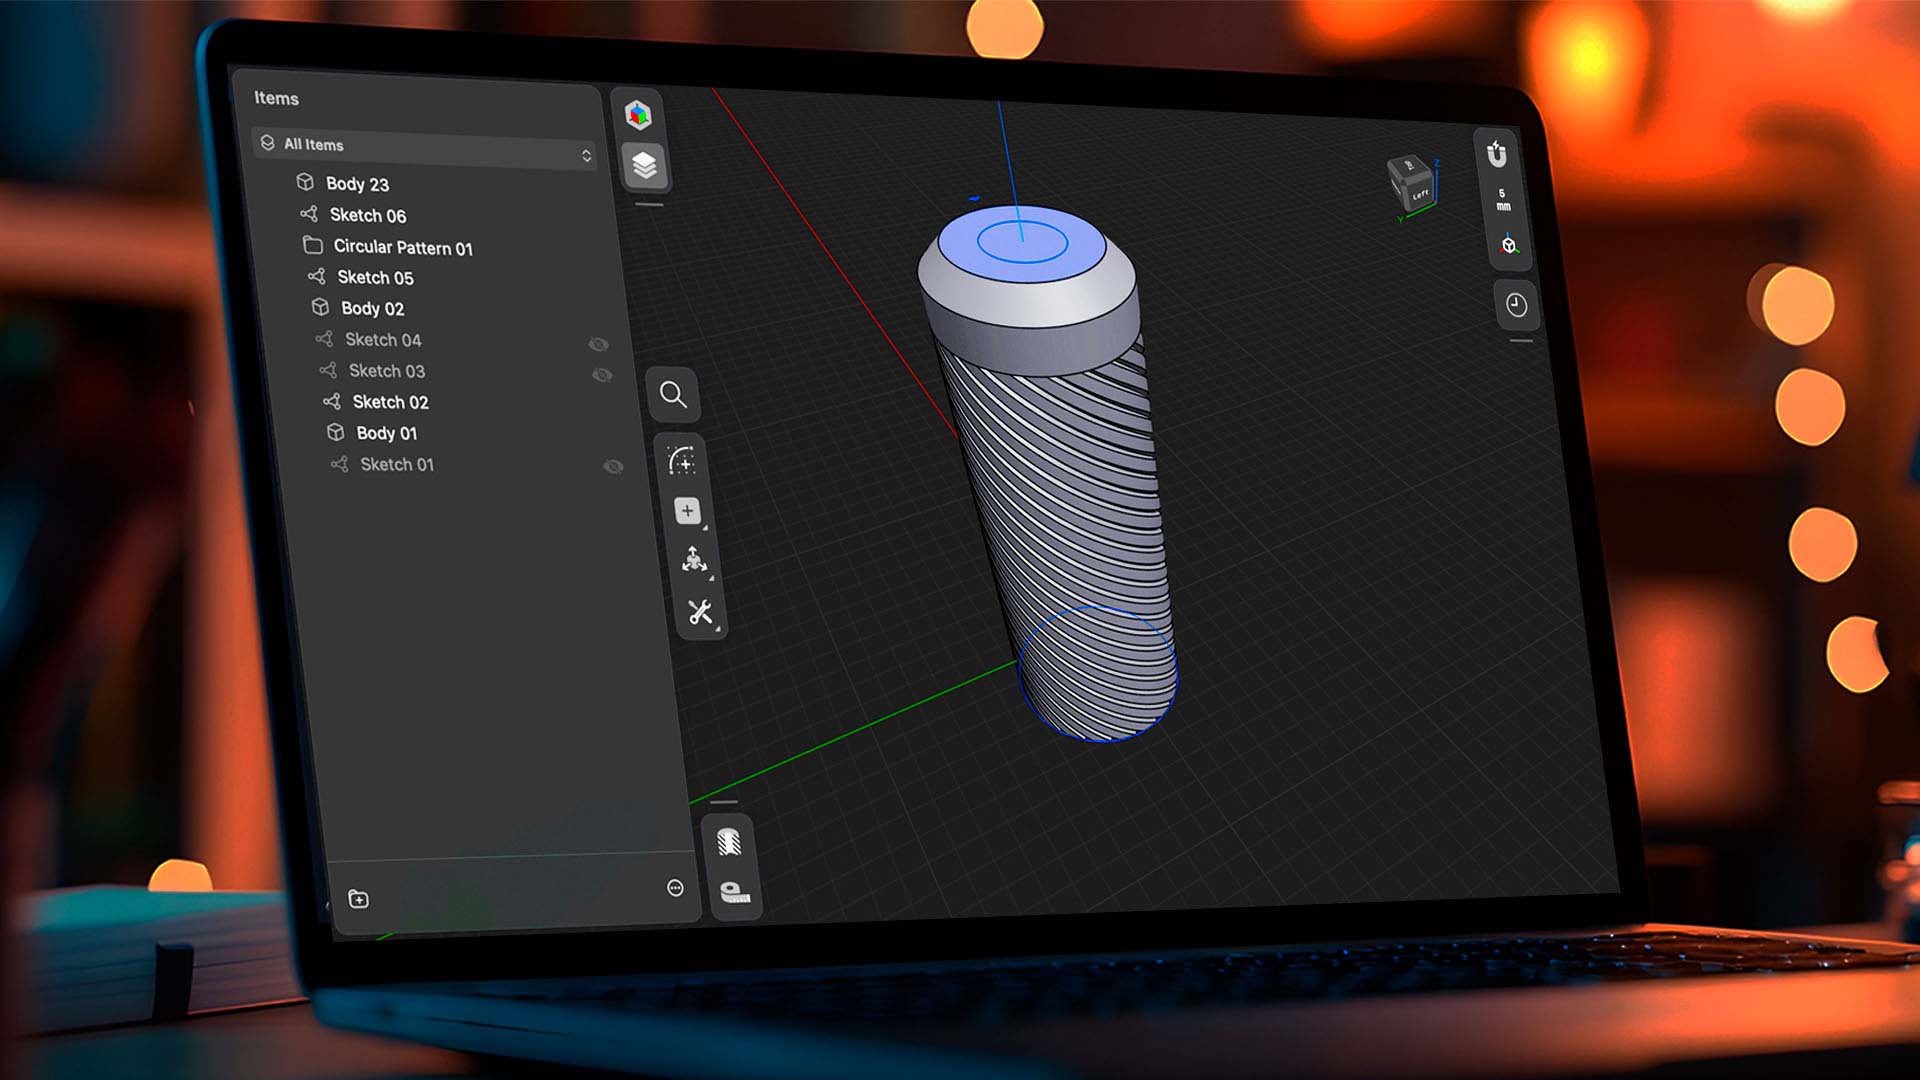Select the Transform move arrows tool
Screen dimensions: 1920x1080
pyautogui.click(x=694, y=560)
